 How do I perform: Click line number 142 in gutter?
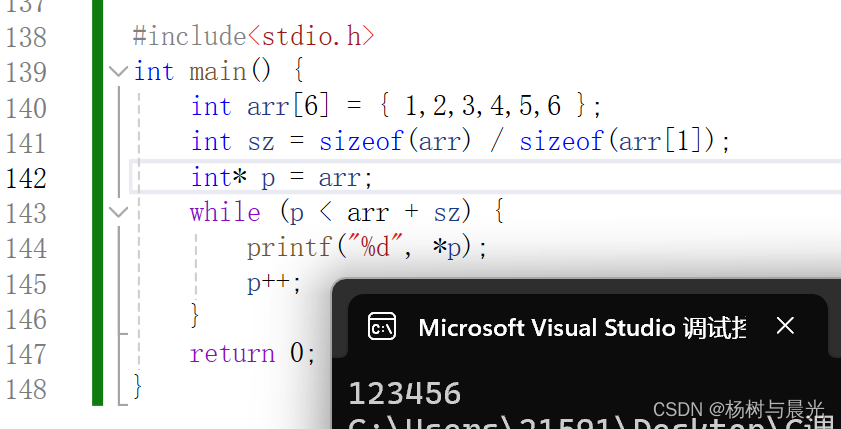pos(26,178)
